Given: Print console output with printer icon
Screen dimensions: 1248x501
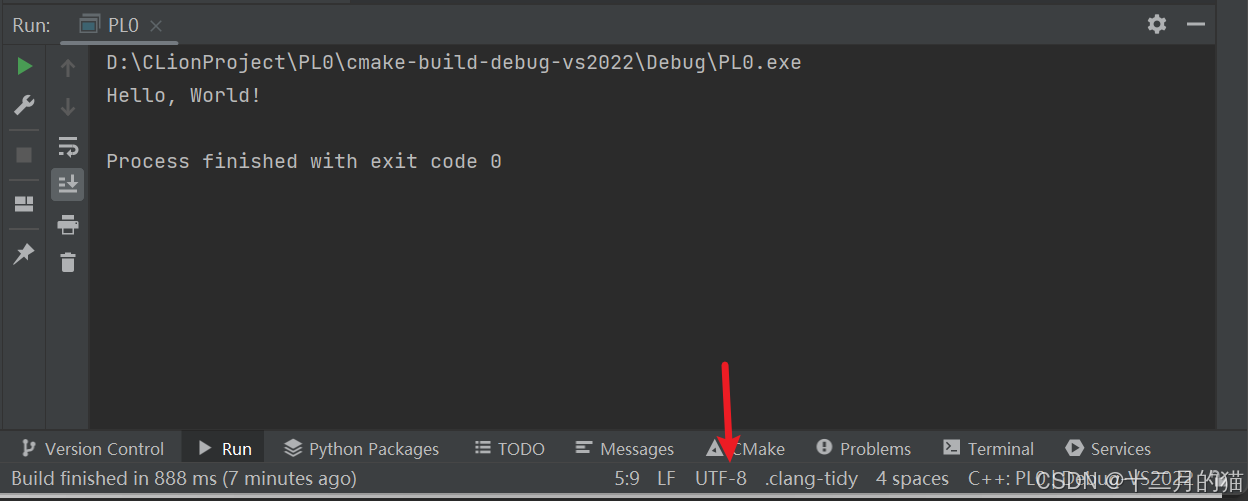Looking at the screenshot, I should [x=68, y=224].
